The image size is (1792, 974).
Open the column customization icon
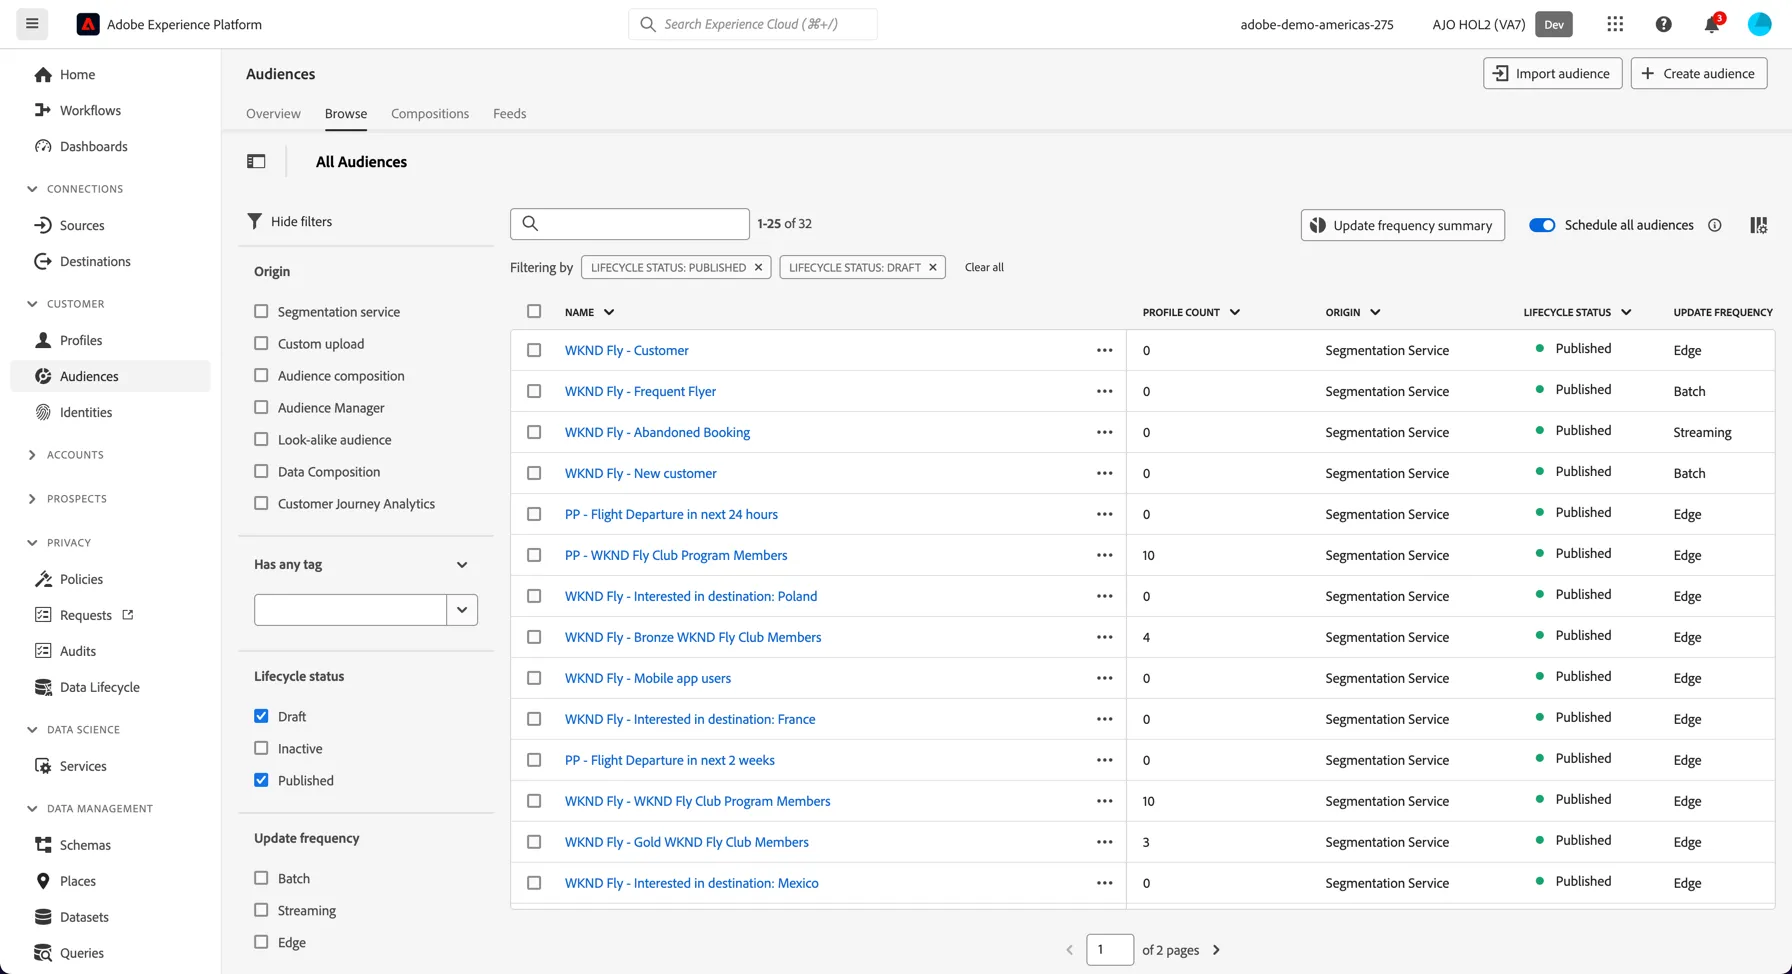coord(1758,225)
